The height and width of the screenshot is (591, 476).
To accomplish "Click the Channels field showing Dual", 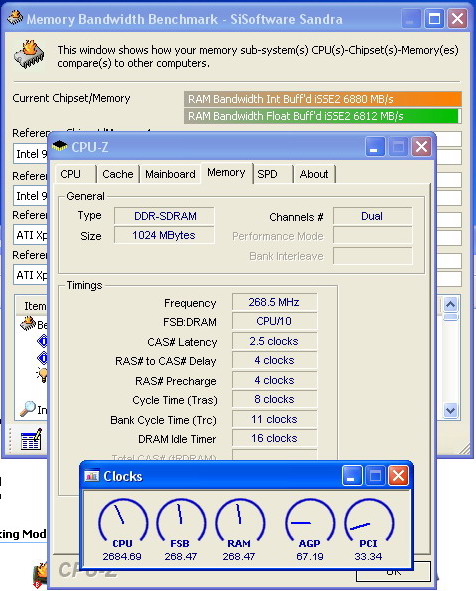I will [x=372, y=216].
